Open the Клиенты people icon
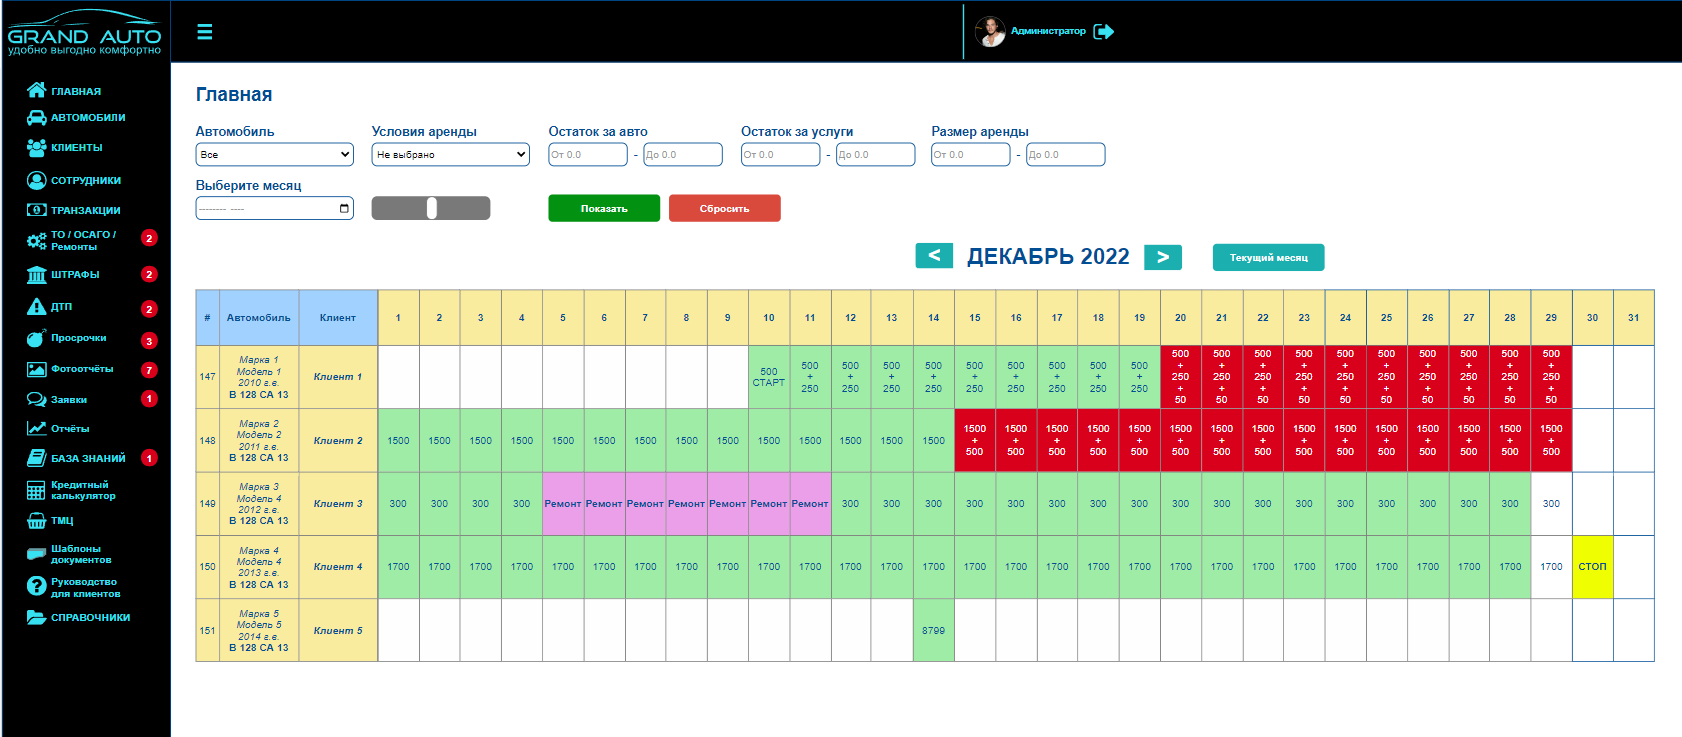Image resolution: width=1682 pixels, height=737 pixels. point(36,147)
